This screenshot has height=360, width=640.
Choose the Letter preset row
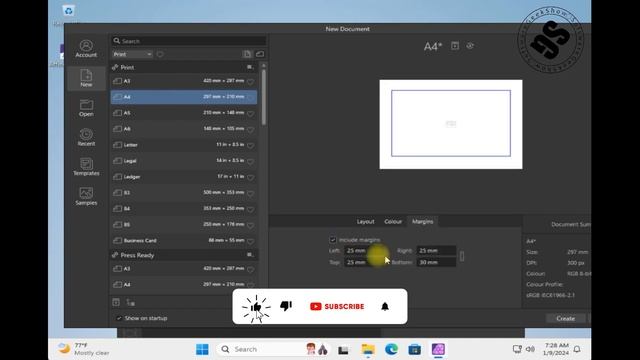(184, 145)
